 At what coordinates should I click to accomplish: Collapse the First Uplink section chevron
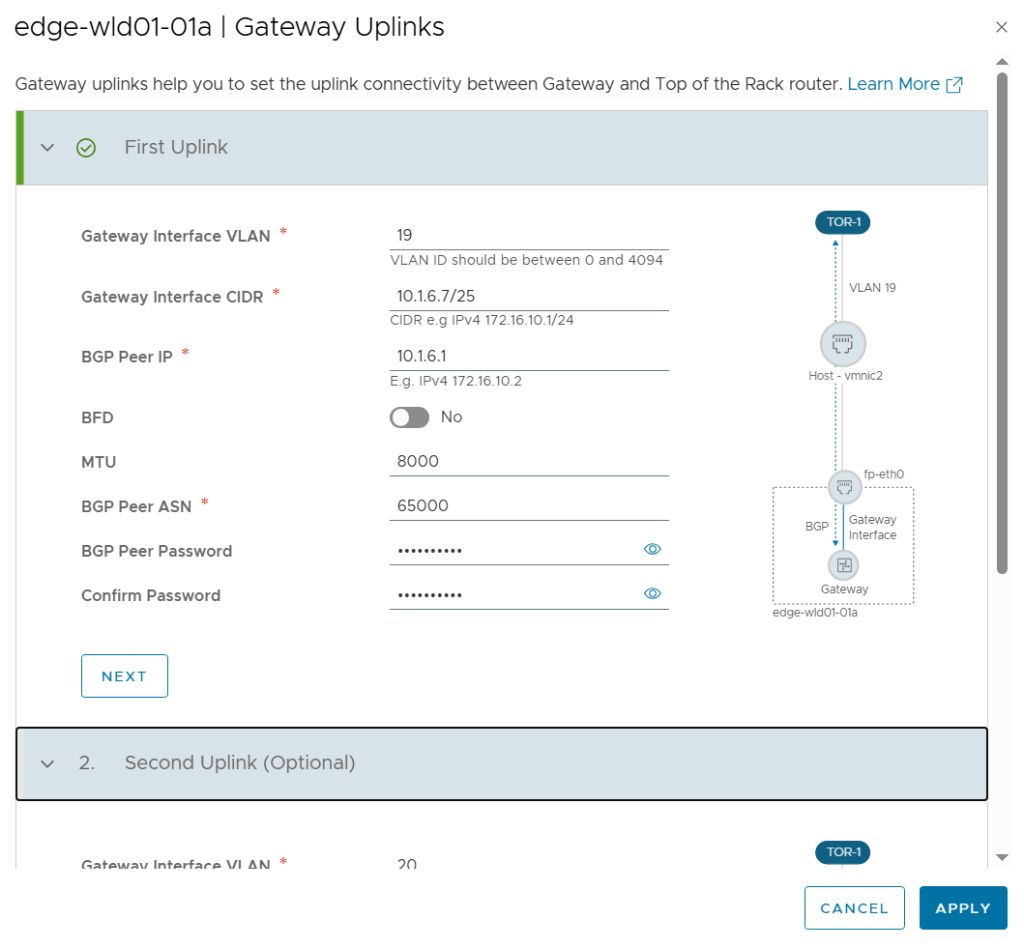[x=47, y=148]
